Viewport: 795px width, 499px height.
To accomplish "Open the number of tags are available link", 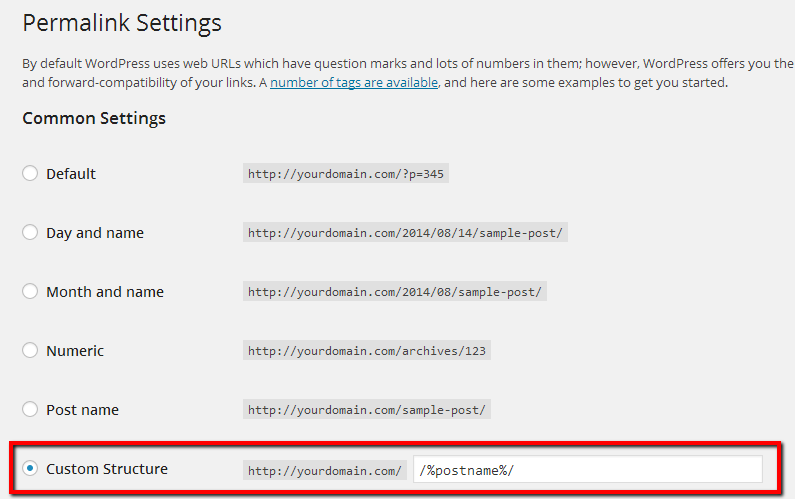I will pyautogui.click(x=354, y=82).
